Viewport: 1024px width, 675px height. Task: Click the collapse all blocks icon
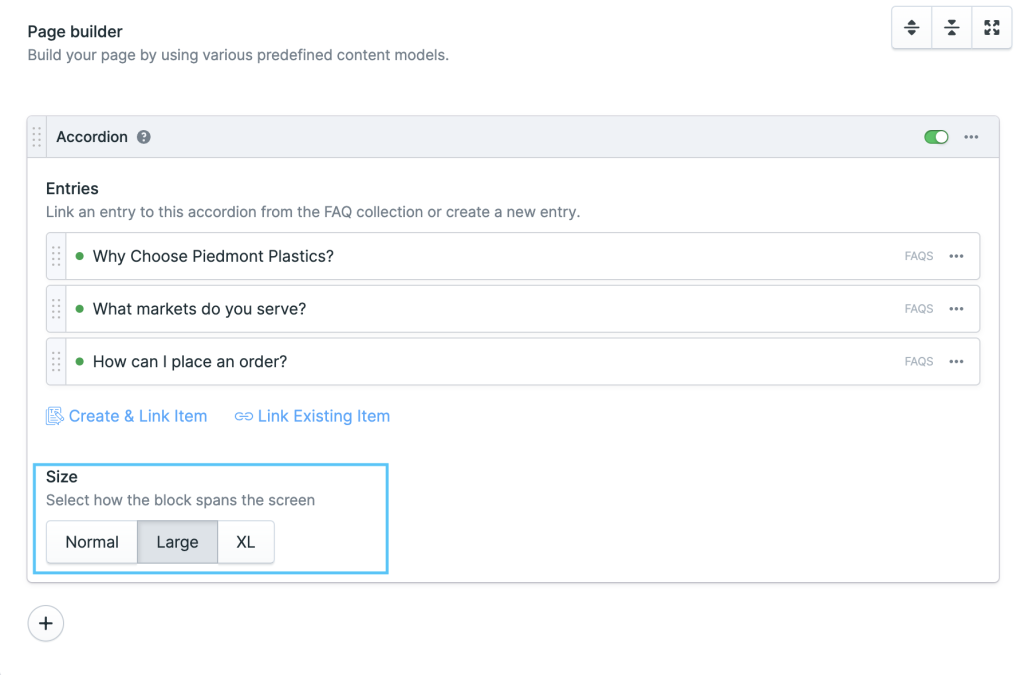click(x=951, y=28)
